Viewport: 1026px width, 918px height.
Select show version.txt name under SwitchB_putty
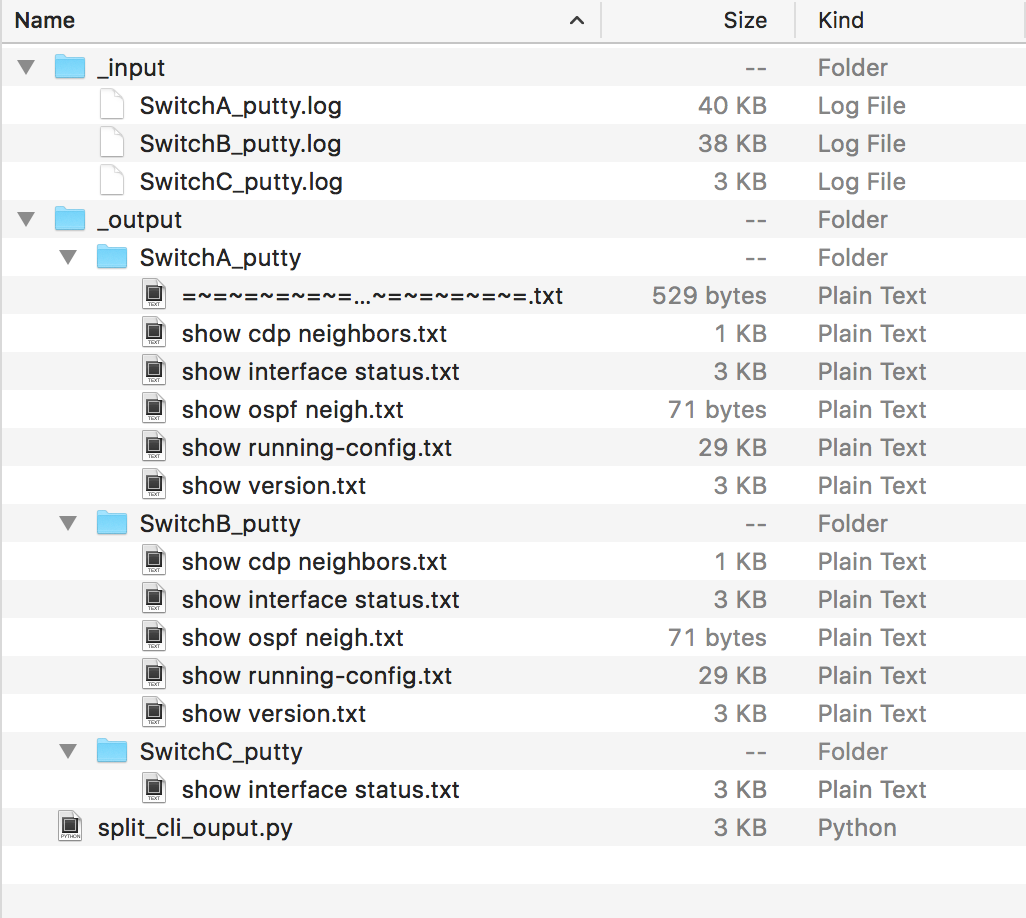click(274, 713)
